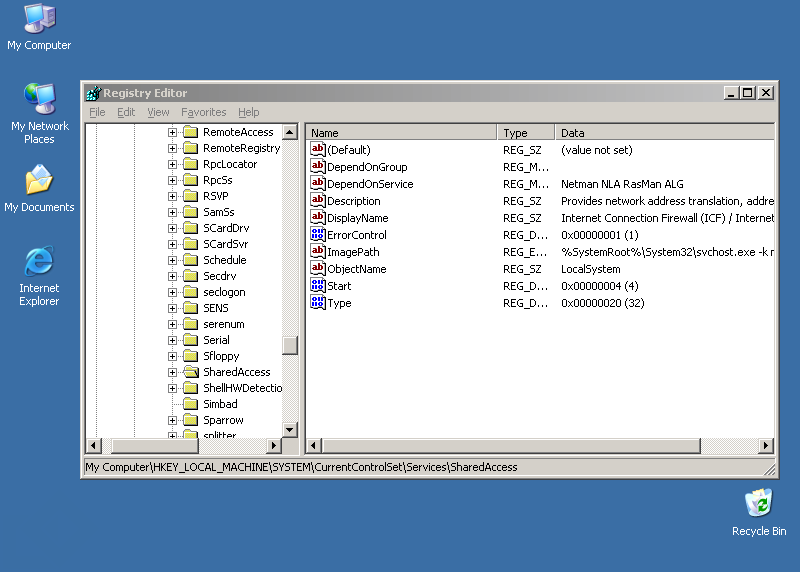800x572 pixels.
Task: Click the 0x00000004 (4) data cell
Action: pyautogui.click(x=599, y=286)
